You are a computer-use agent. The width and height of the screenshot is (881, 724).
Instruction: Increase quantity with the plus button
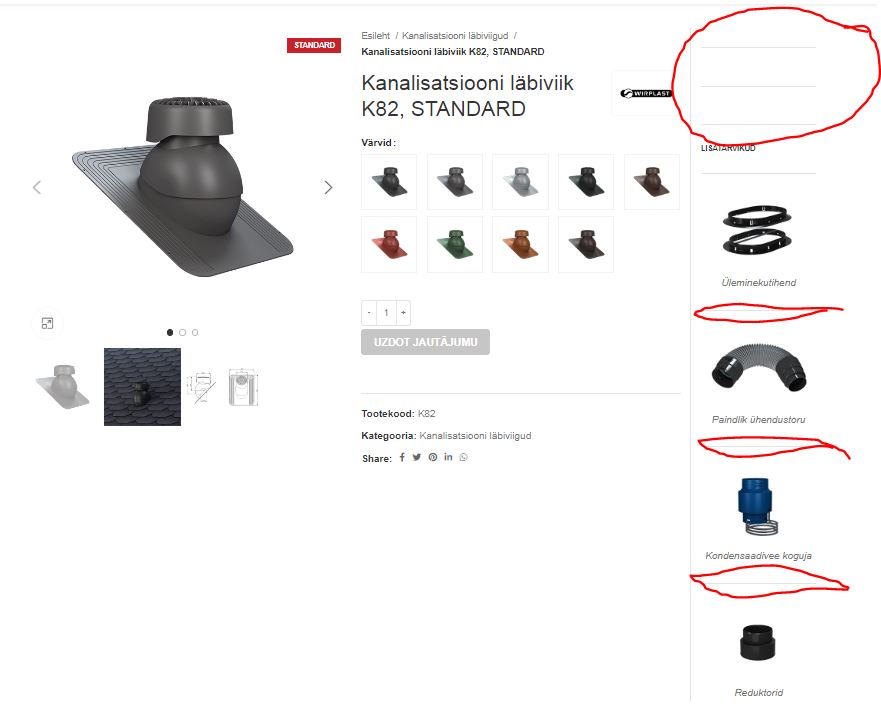click(403, 312)
